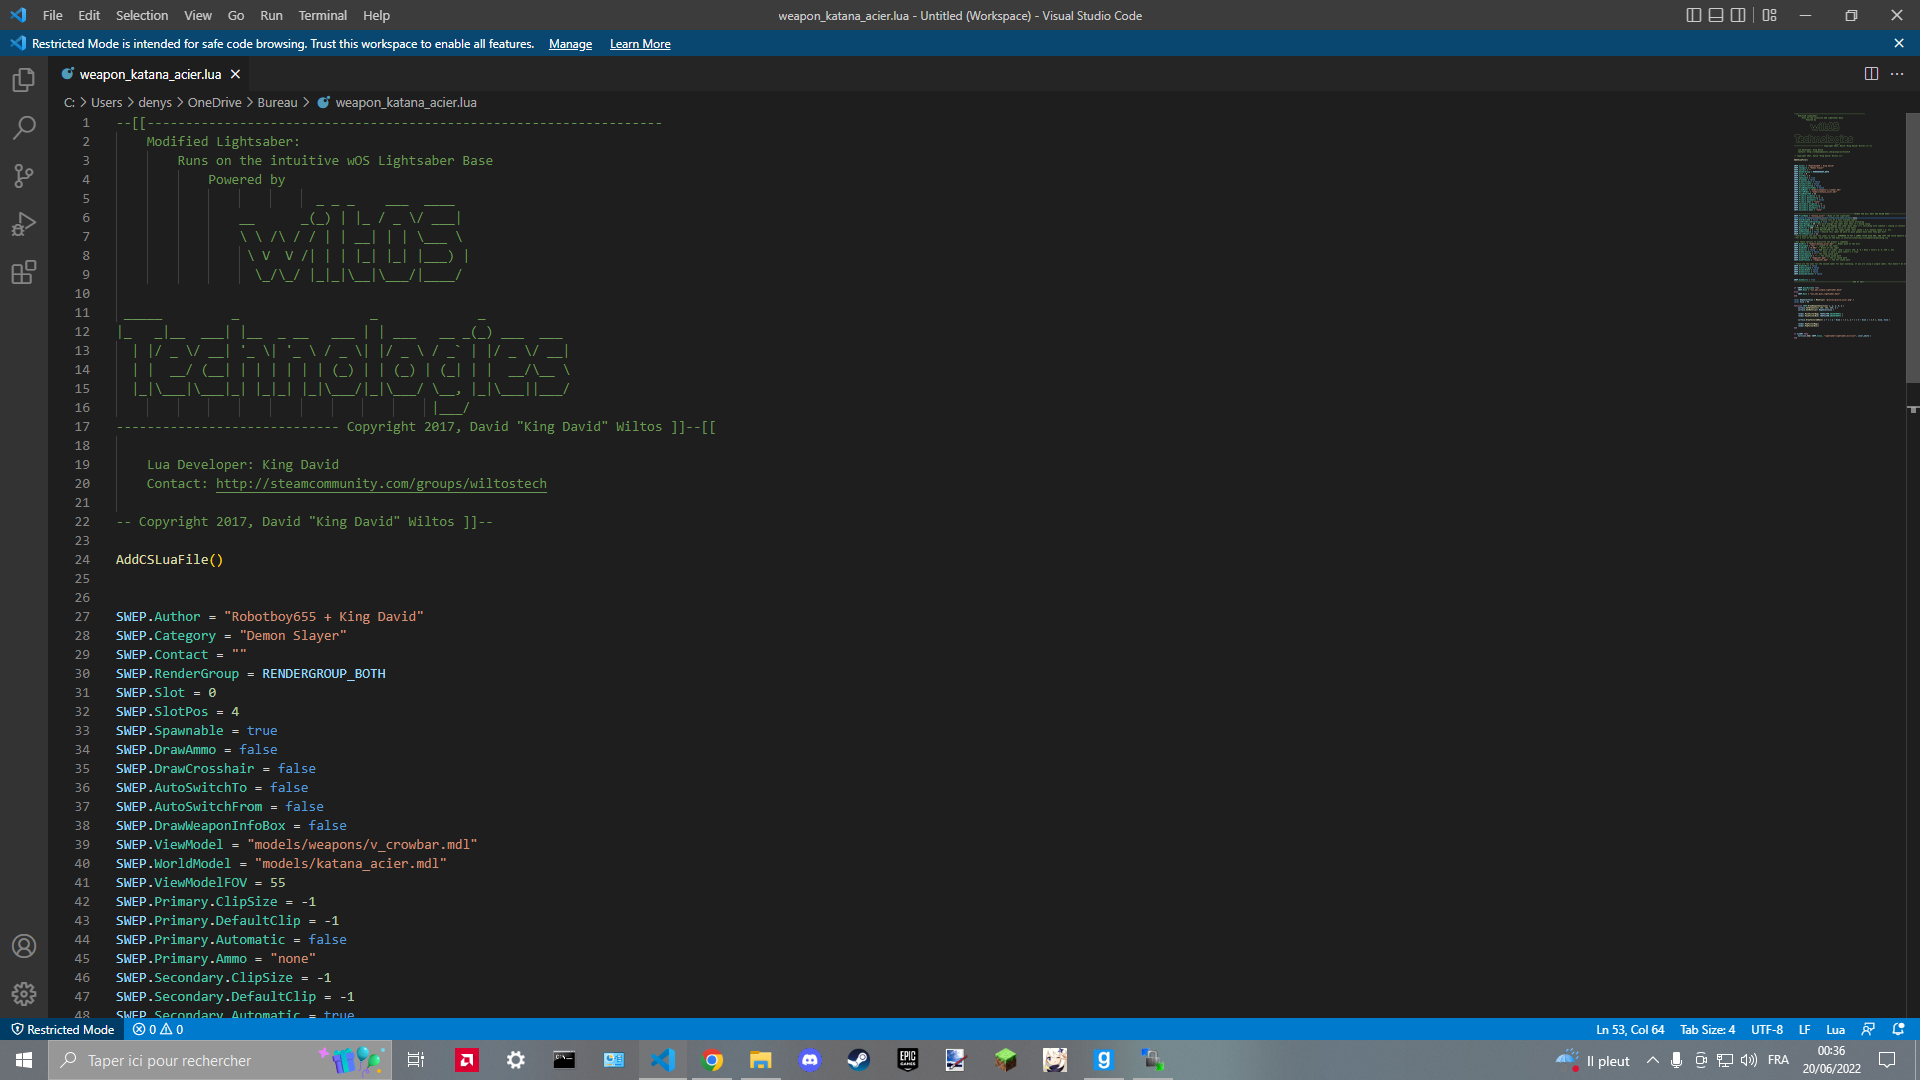
Task: Open the Help menu
Action: 376,15
